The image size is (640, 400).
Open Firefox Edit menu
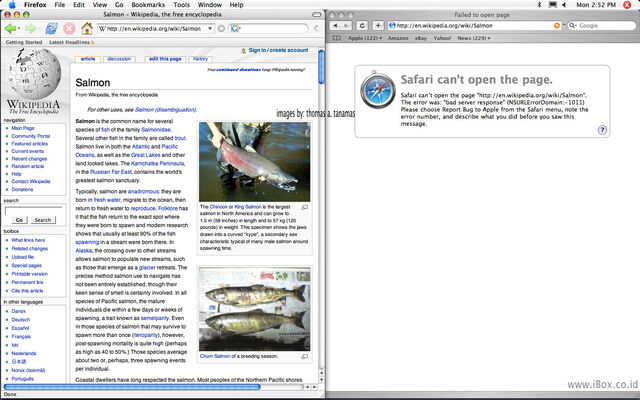coord(79,4)
